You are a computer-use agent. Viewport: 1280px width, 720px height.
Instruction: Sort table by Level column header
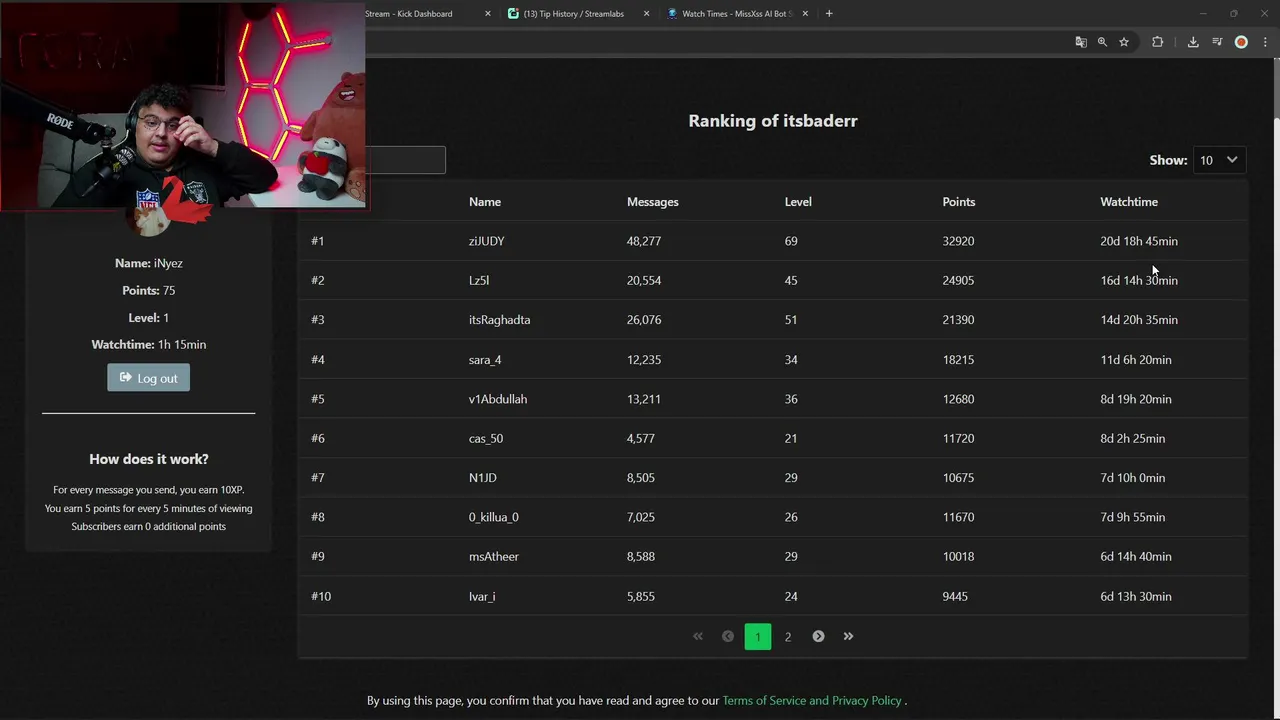[x=798, y=202]
